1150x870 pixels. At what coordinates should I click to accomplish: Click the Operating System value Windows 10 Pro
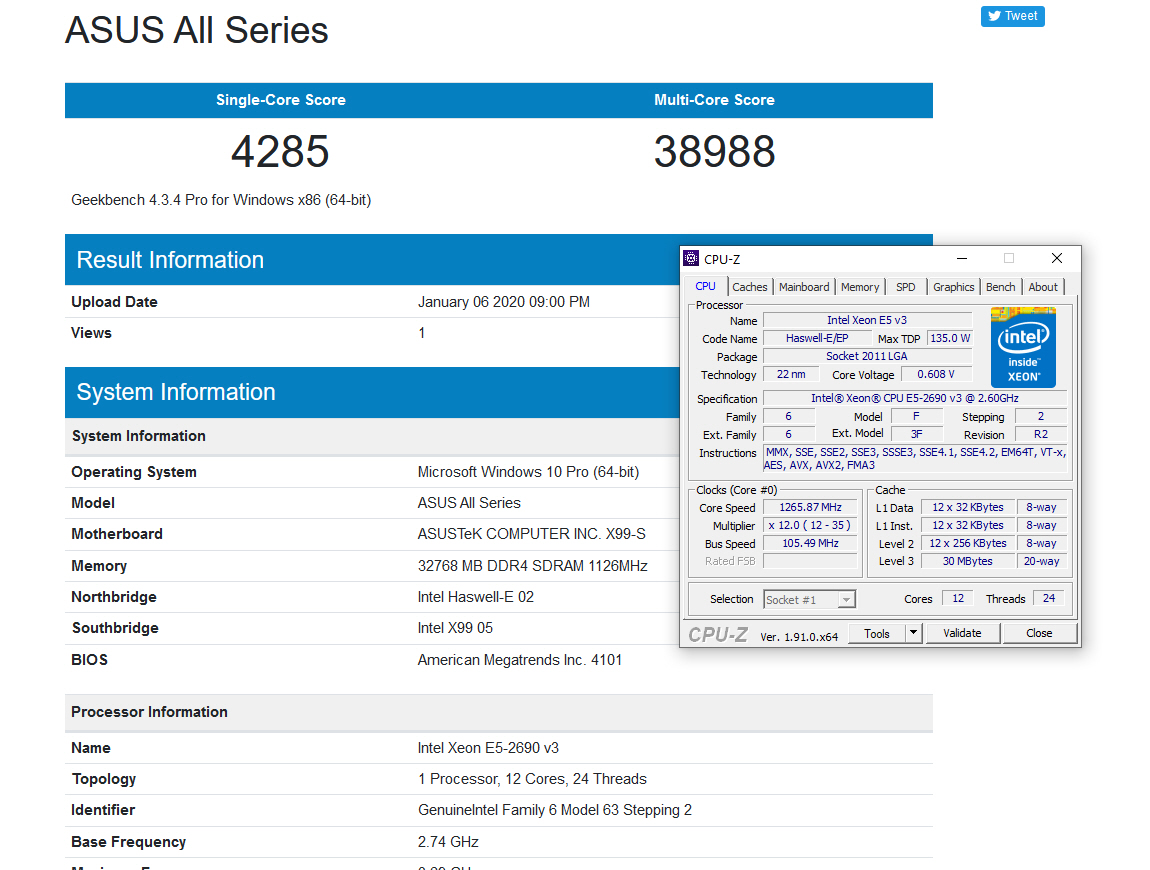(x=528, y=472)
